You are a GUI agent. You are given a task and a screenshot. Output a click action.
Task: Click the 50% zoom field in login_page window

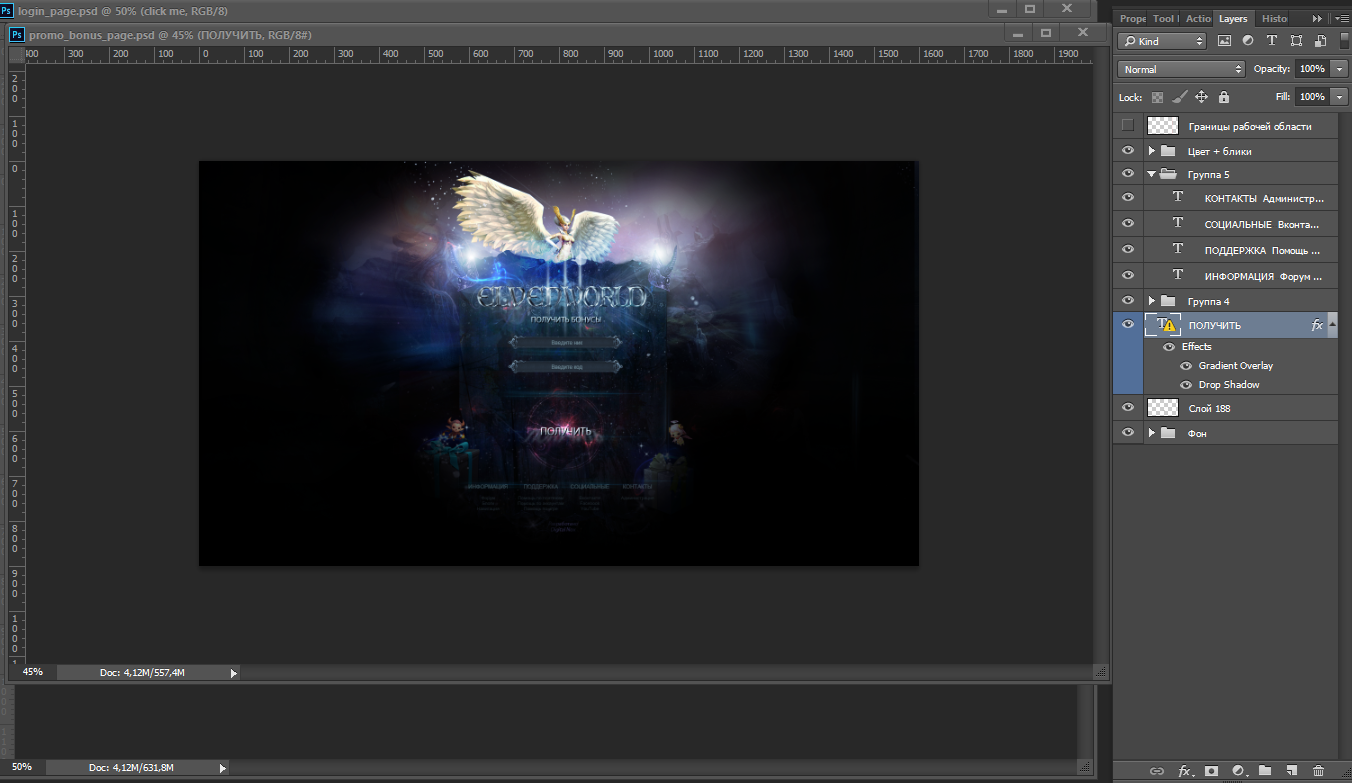tap(22, 767)
